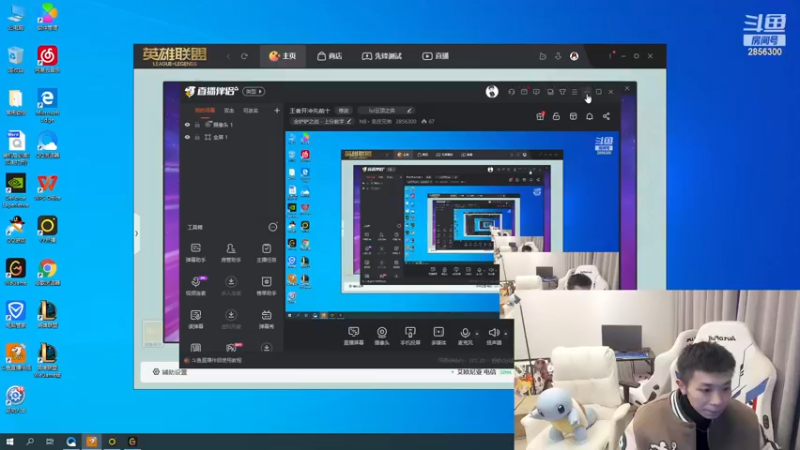Click the streamer avatar in the companion title bar
The height and width of the screenshot is (450, 800).
click(x=492, y=91)
